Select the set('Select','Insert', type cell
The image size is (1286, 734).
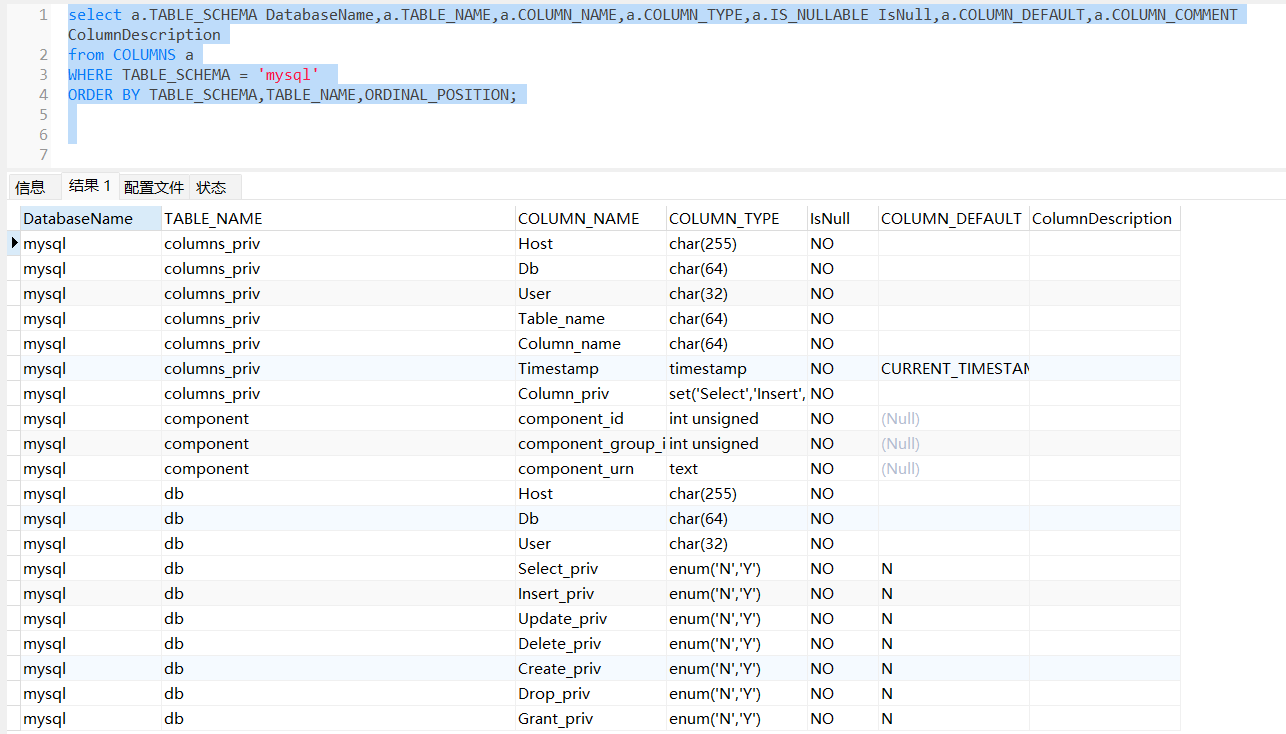pyautogui.click(x=737, y=393)
